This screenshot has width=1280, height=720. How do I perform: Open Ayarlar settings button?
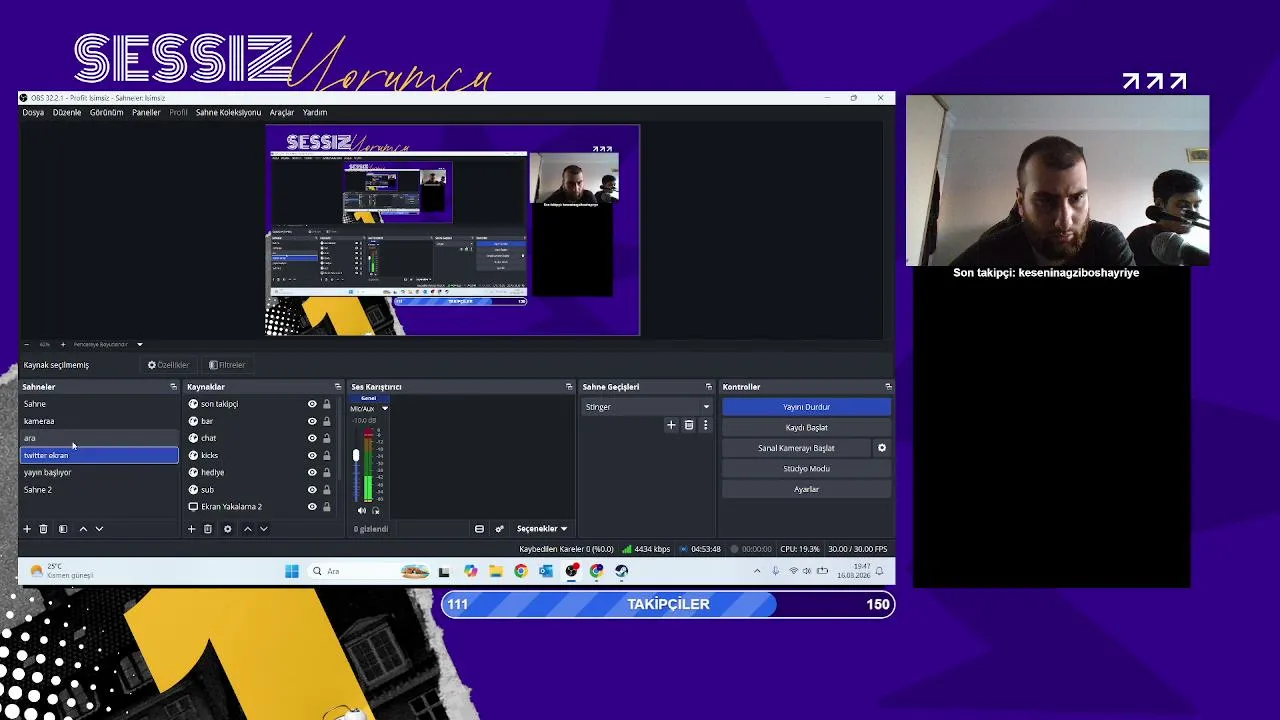click(806, 489)
